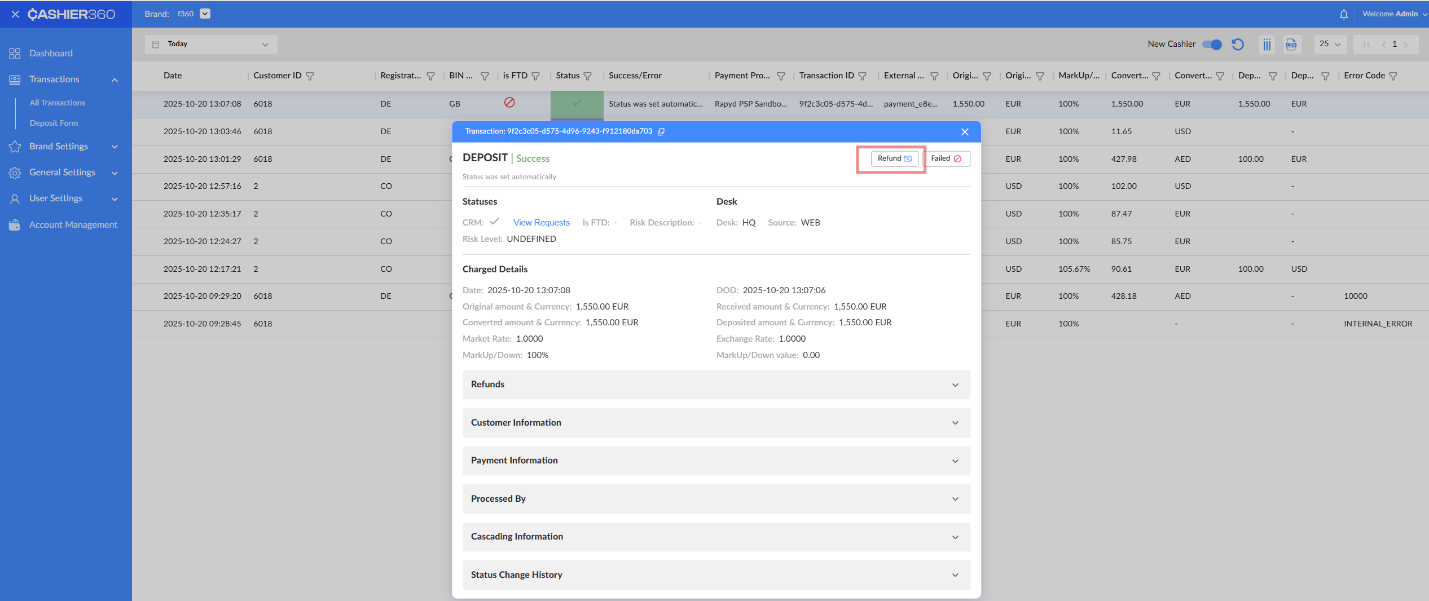1429x601 pixels.
Task: Close the sidebar with the X icon
Action: point(15,14)
